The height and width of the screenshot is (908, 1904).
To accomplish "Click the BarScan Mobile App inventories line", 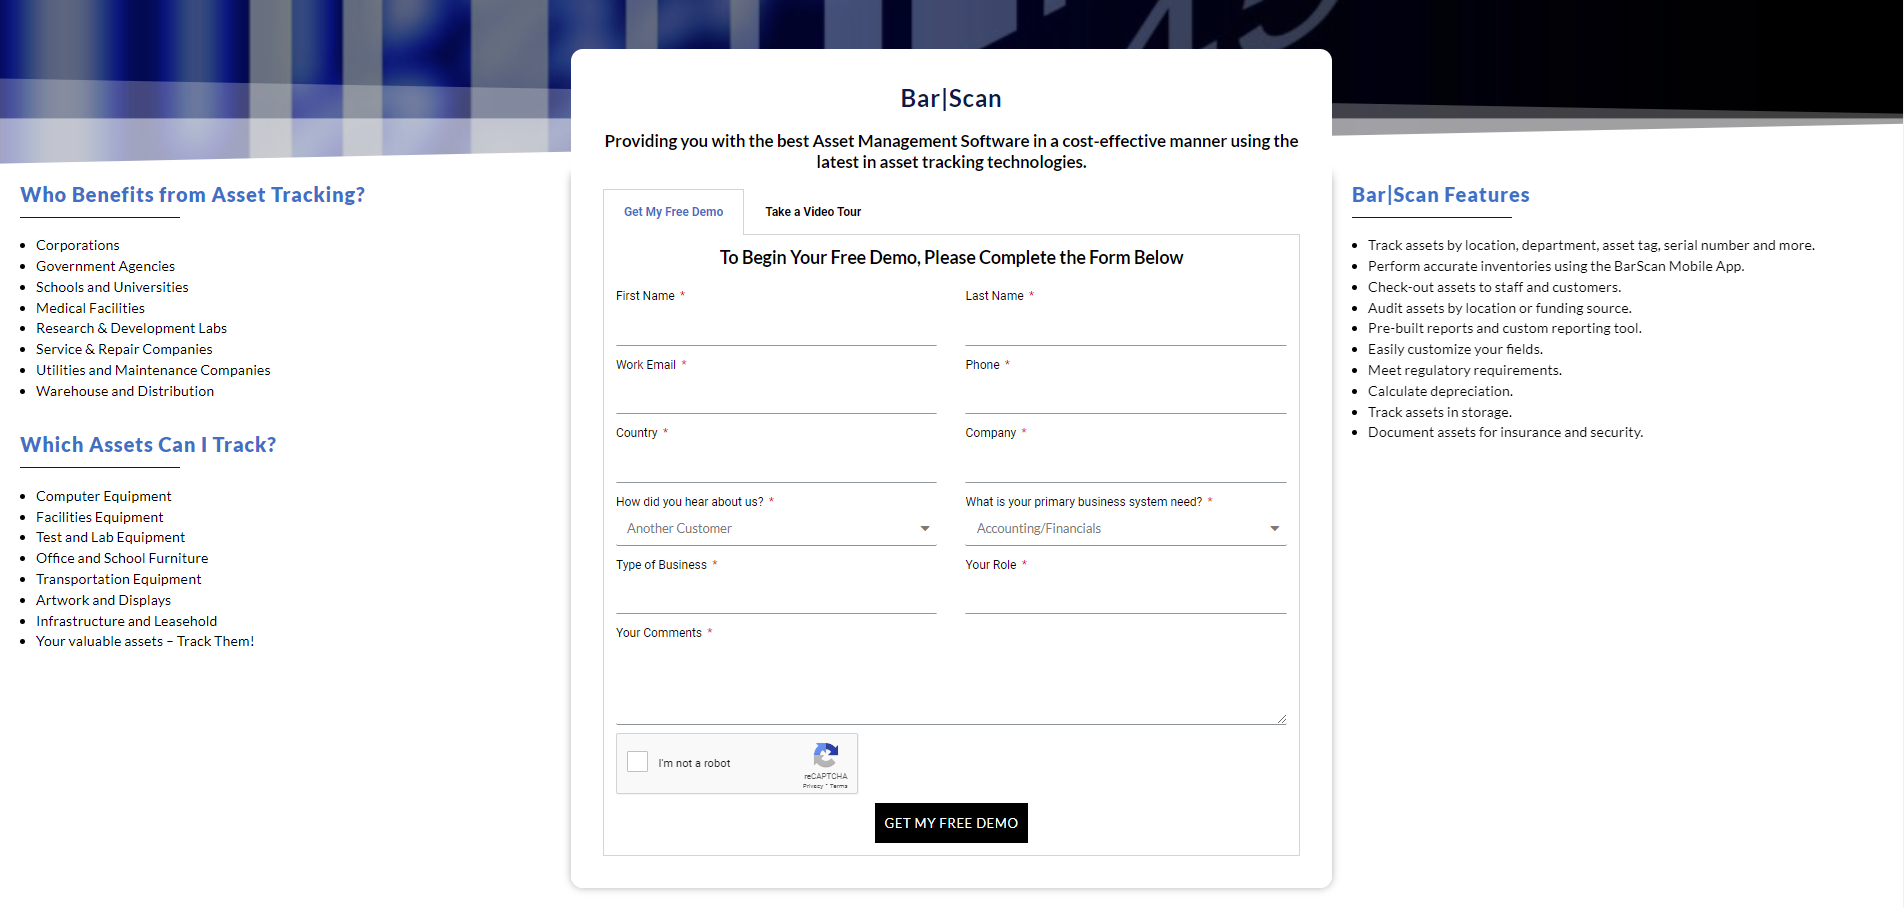I will coord(1556,266).
